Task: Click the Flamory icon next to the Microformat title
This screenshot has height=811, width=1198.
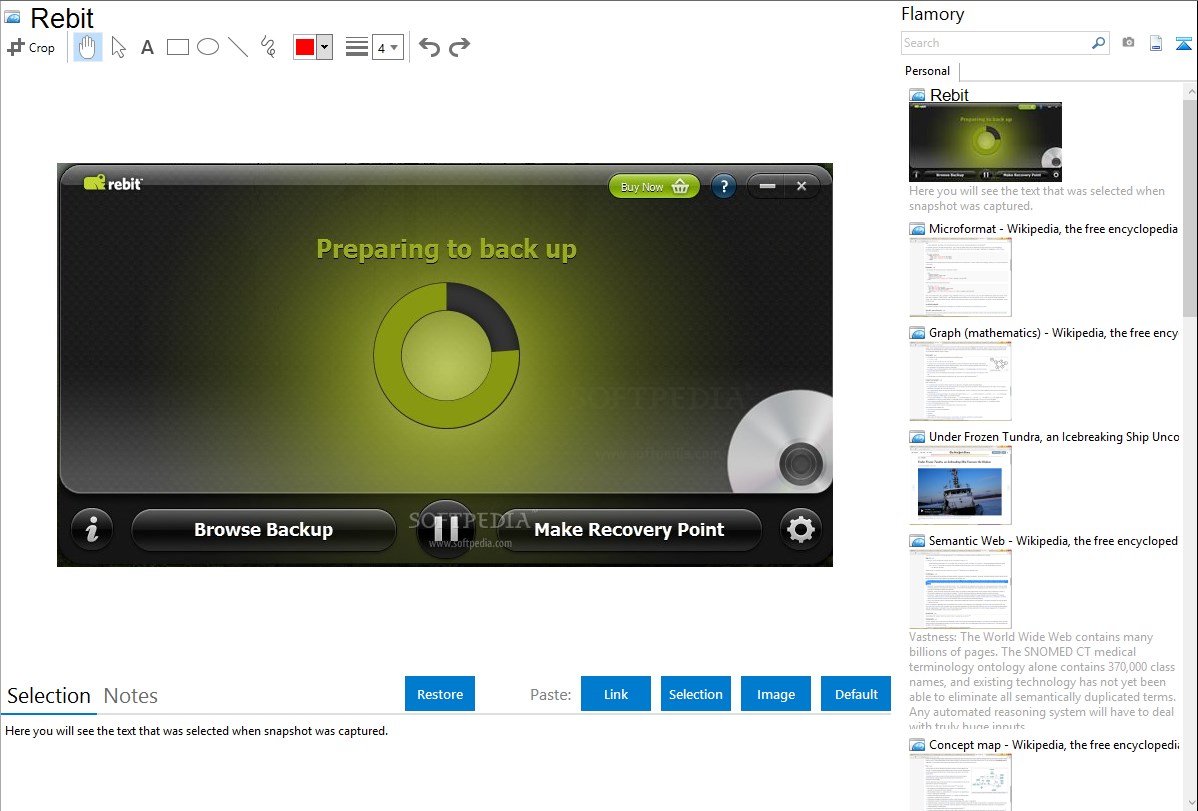Action: tap(918, 229)
